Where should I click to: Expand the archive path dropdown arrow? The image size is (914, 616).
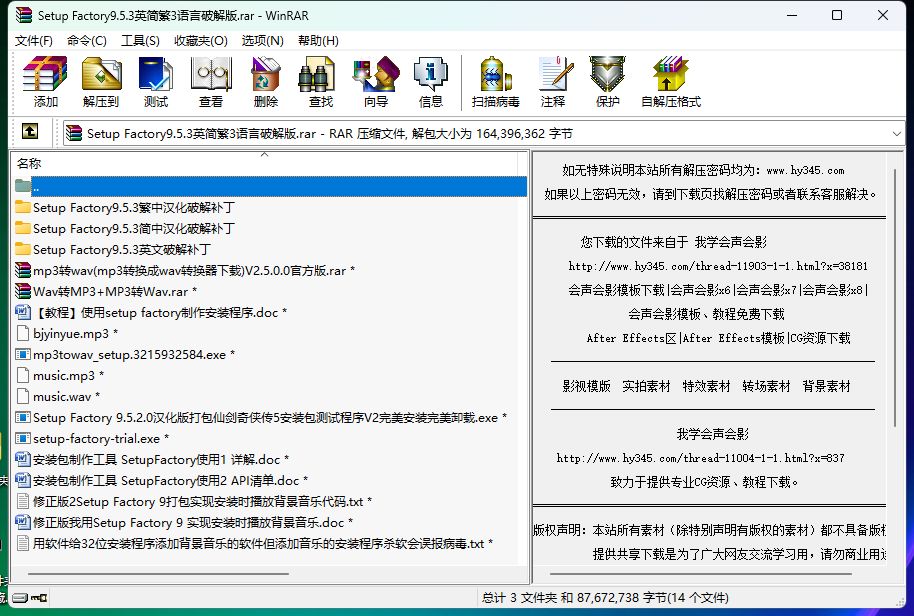(897, 133)
